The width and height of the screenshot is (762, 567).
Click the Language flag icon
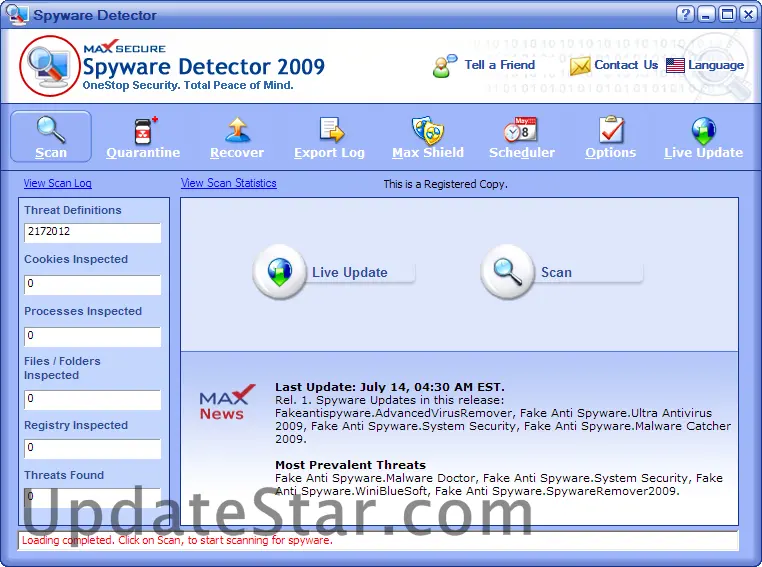click(x=675, y=65)
